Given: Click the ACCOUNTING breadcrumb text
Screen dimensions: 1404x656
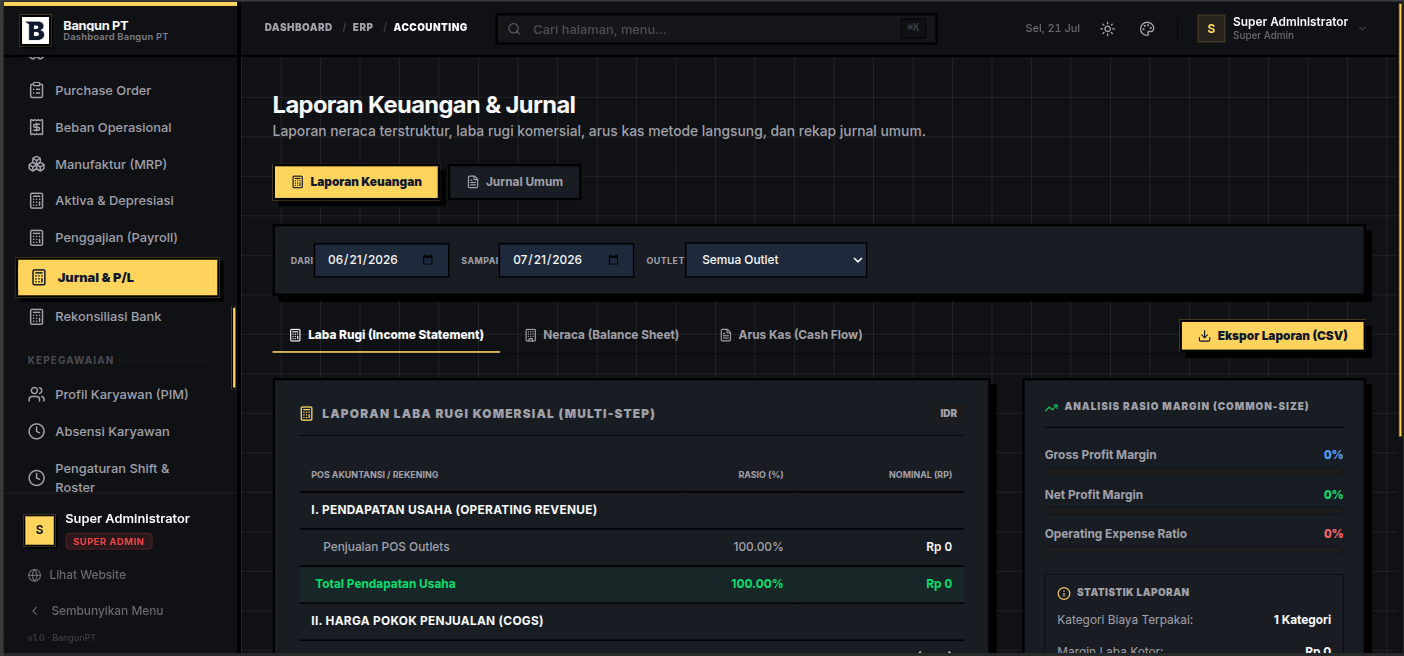Looking at the screenshot, I should (x=430, y=27).
